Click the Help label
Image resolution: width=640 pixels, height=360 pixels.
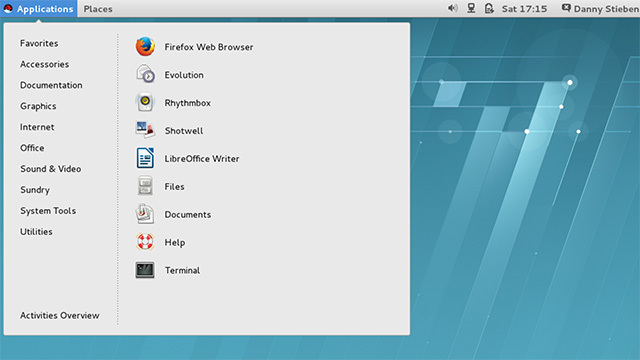point(175,242)
